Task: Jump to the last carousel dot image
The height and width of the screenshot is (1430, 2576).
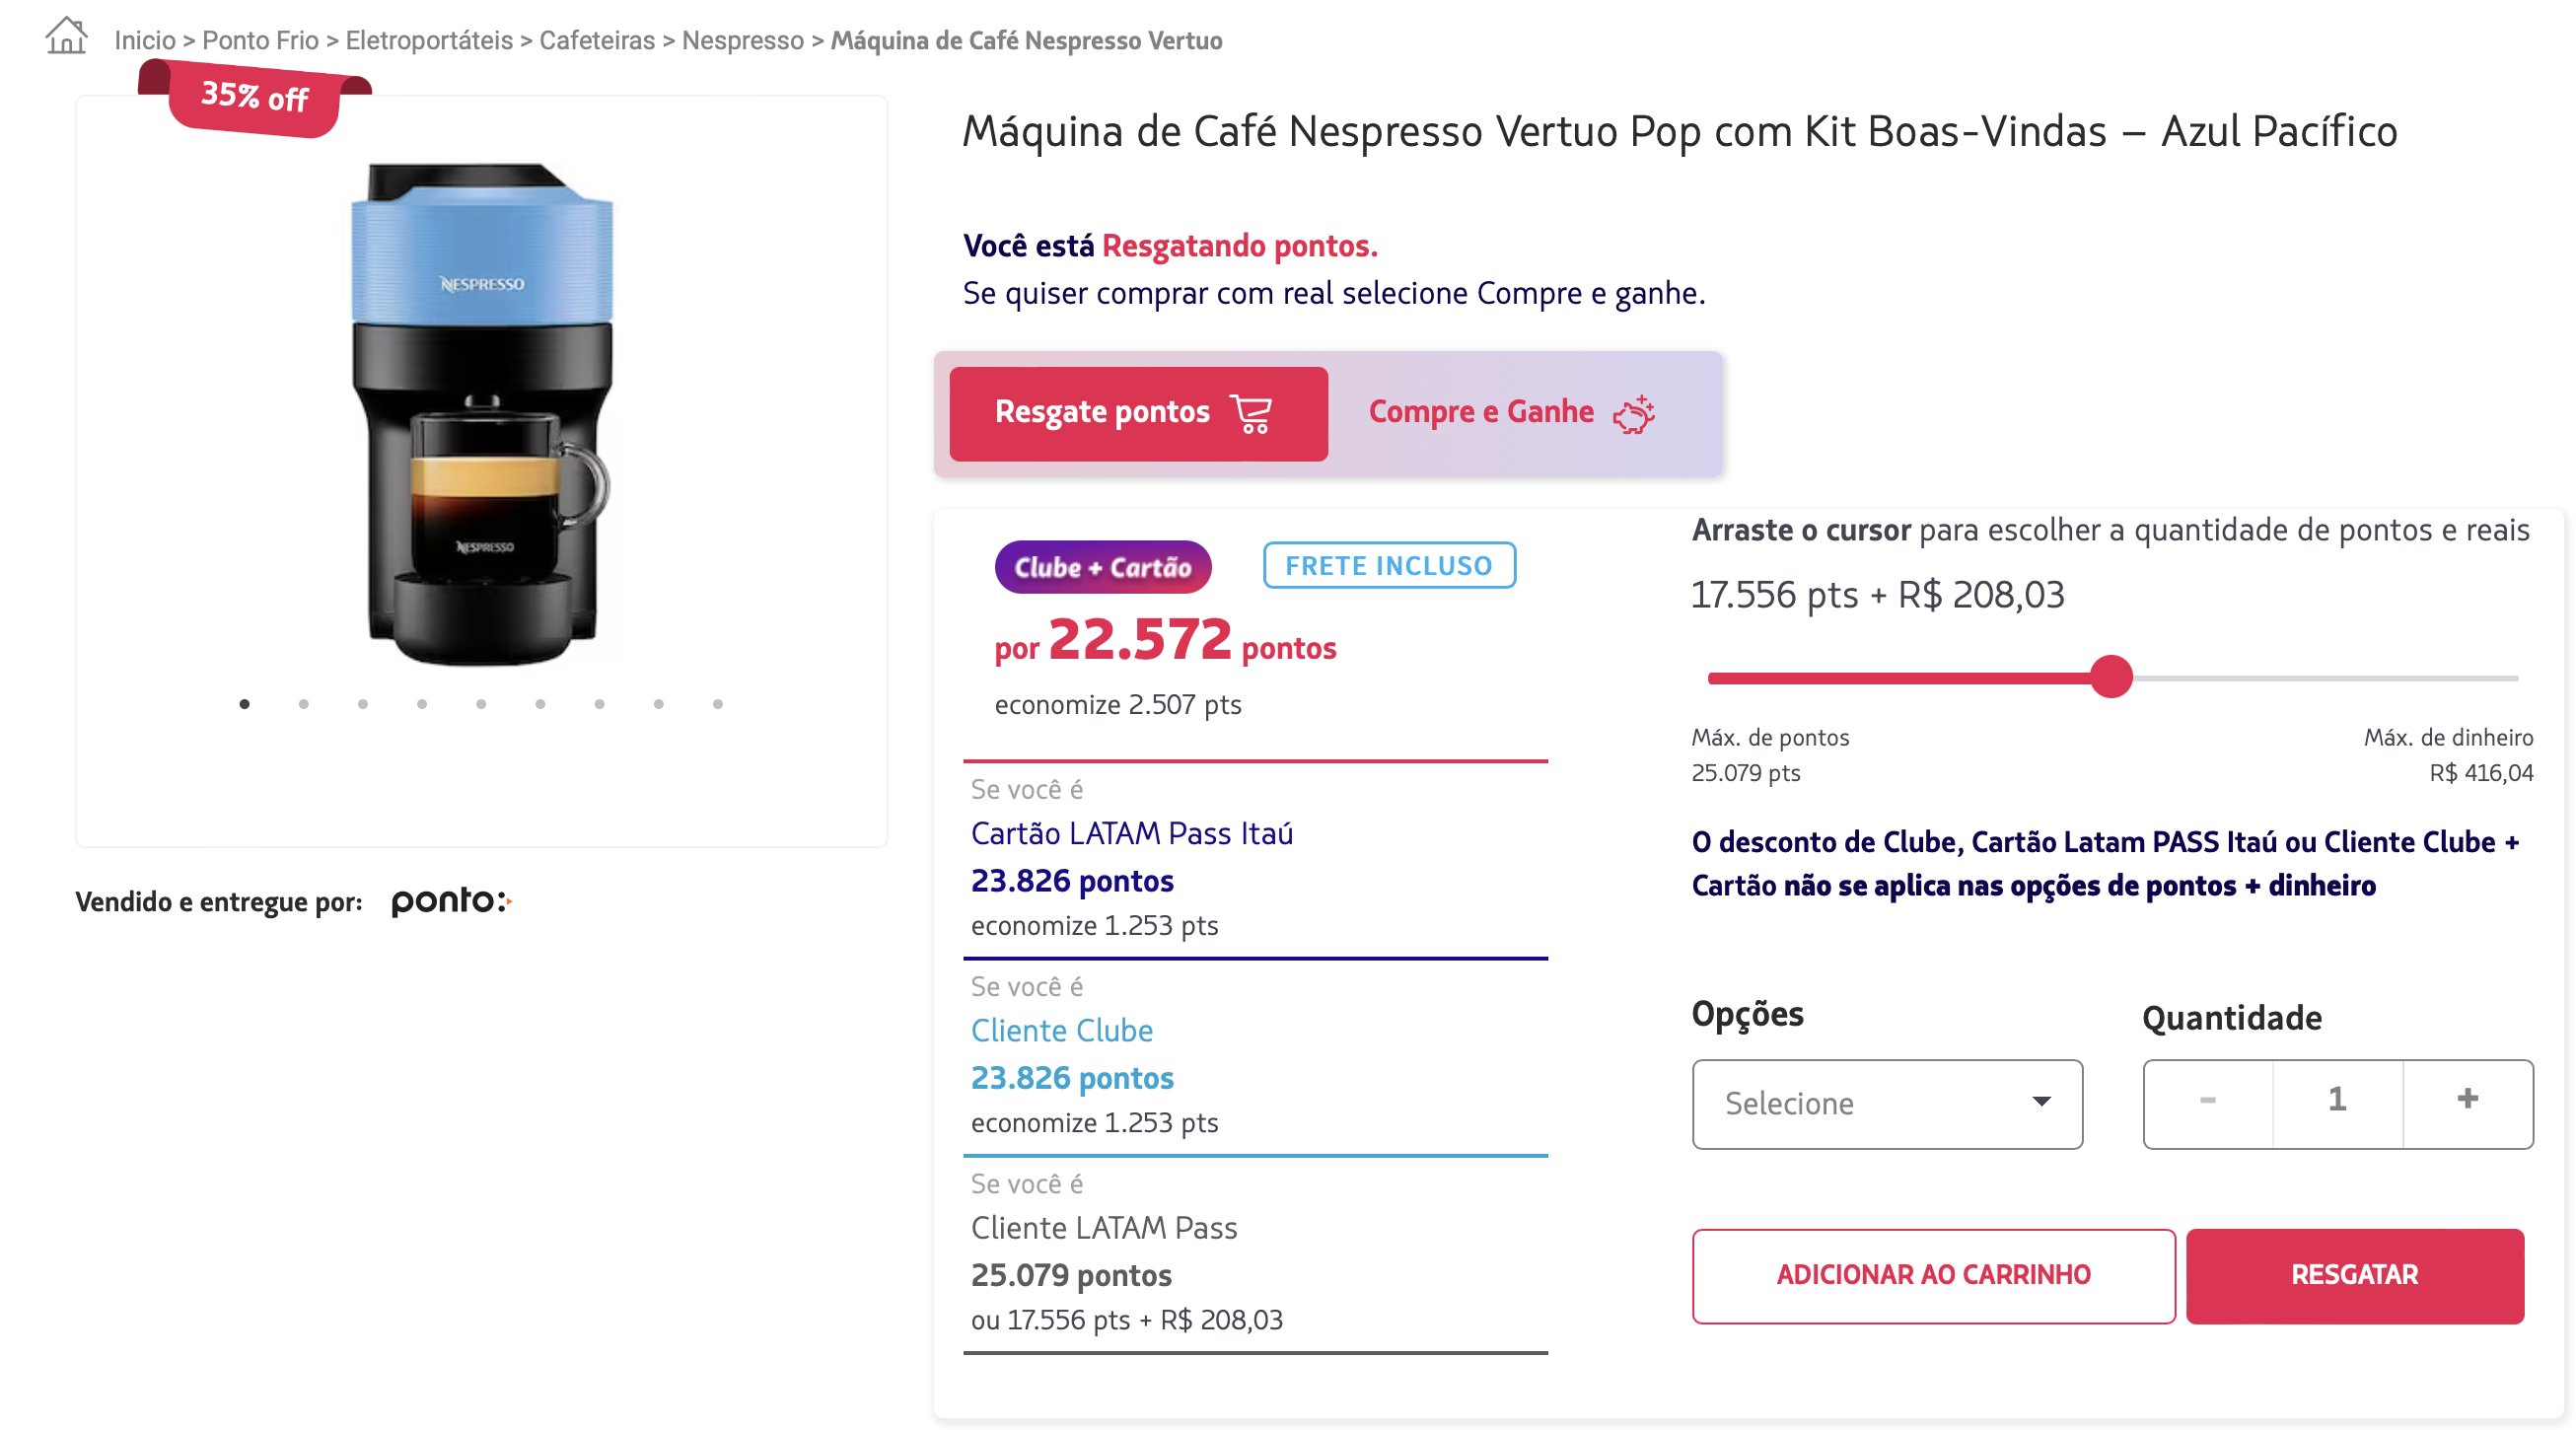Action: click(718, 704)
